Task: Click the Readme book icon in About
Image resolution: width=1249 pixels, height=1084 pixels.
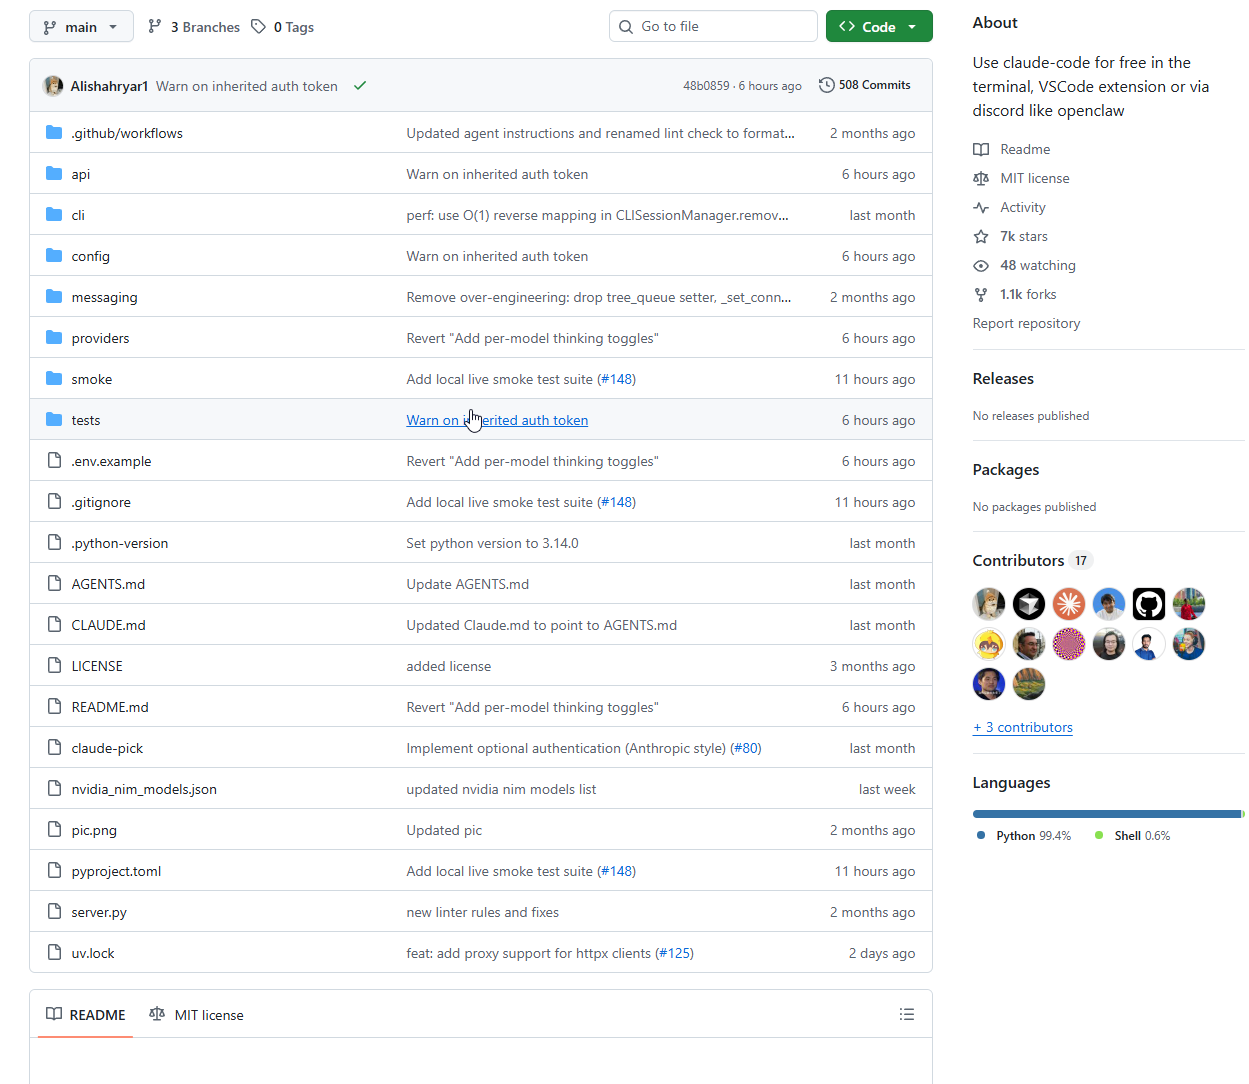Action: pyautogui.click(x=981, y=149)
